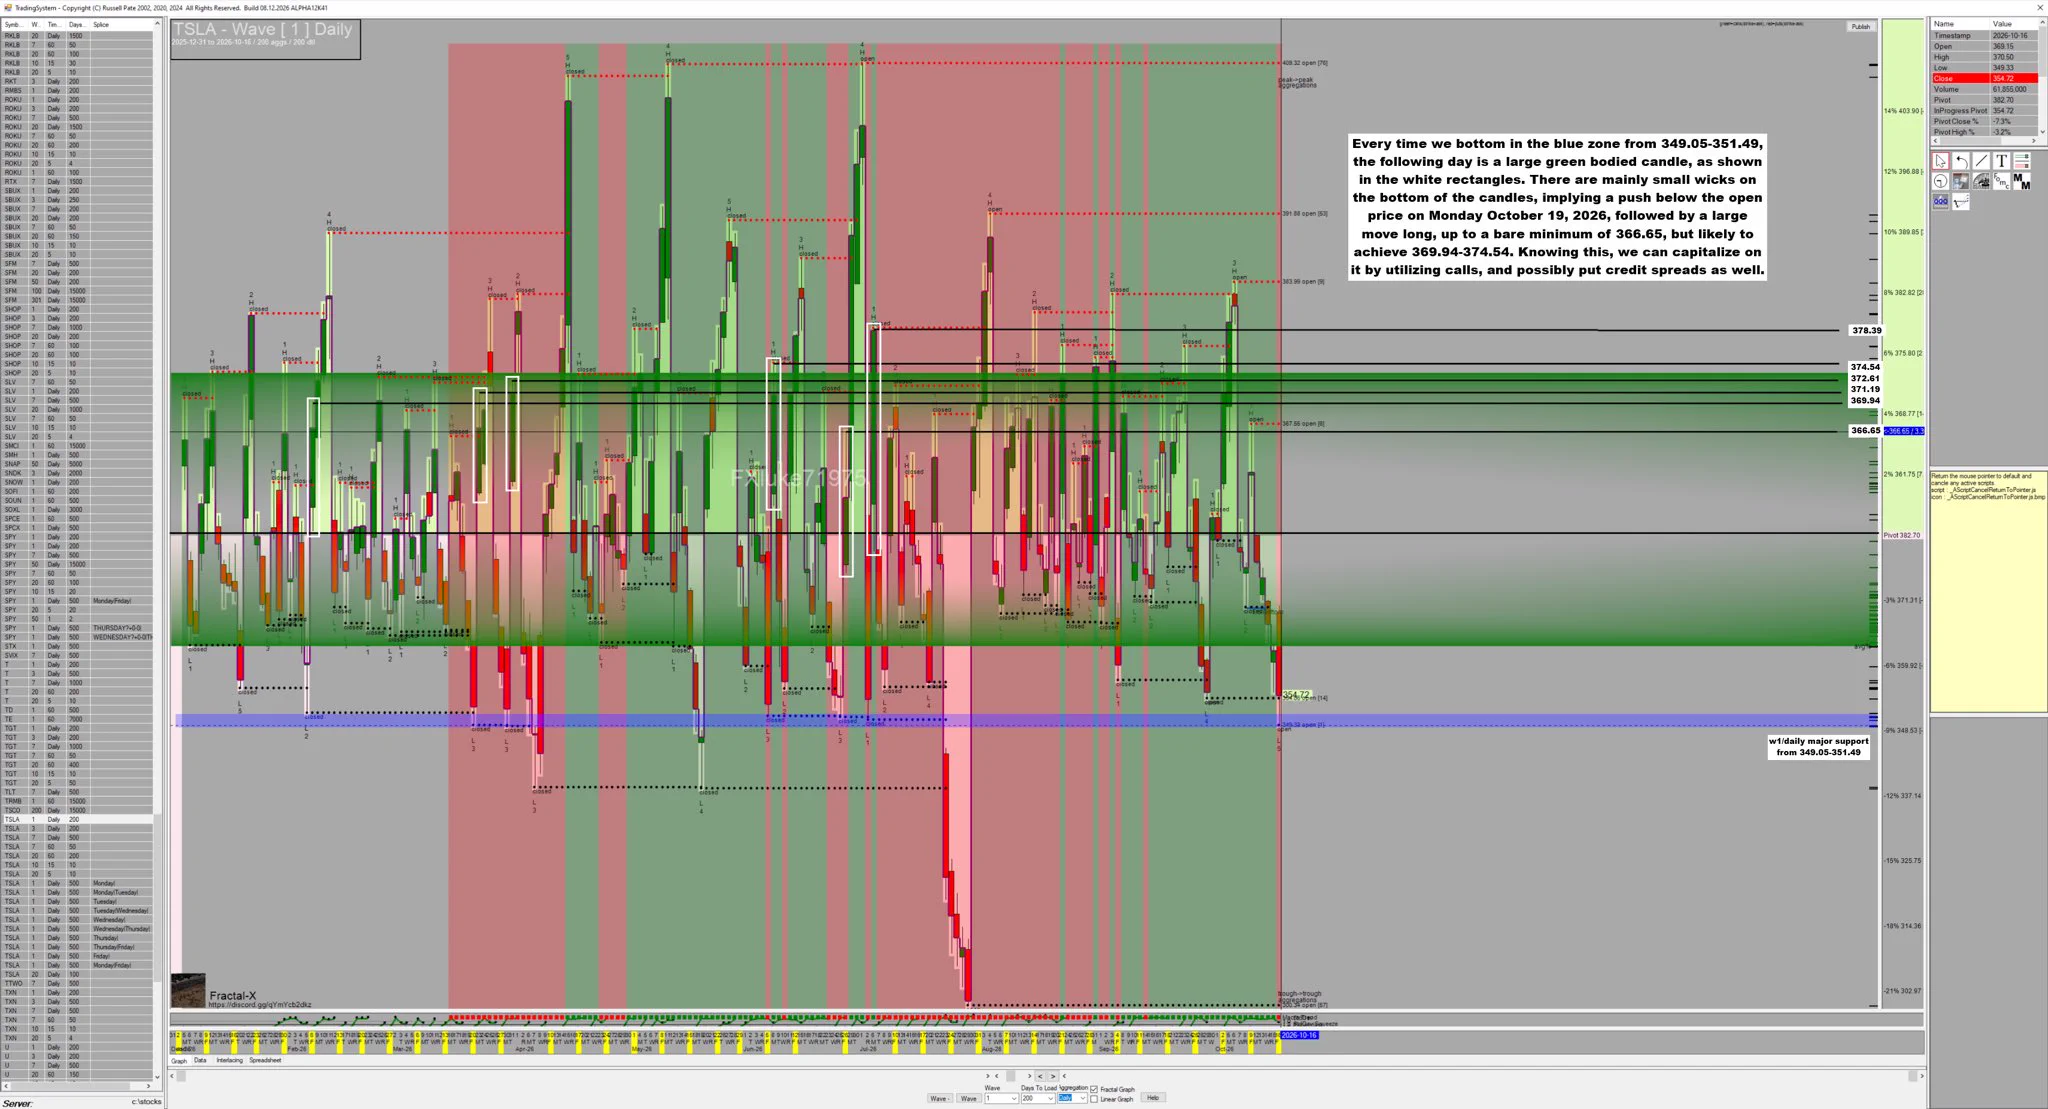Click the clock circle tool icon
2048x1109 pixels.
coord(1940,181)
